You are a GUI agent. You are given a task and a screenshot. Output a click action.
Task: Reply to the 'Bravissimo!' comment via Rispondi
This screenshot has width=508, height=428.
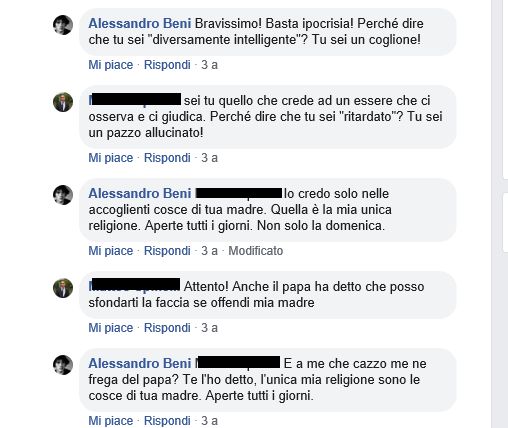[x=167, y=65]
